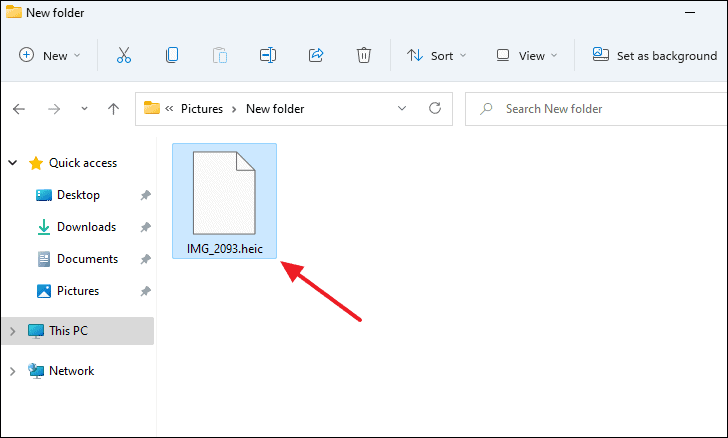The image size is (728, 438).
Task: Expand the address bar history dropdown
Action: point(402,108)
